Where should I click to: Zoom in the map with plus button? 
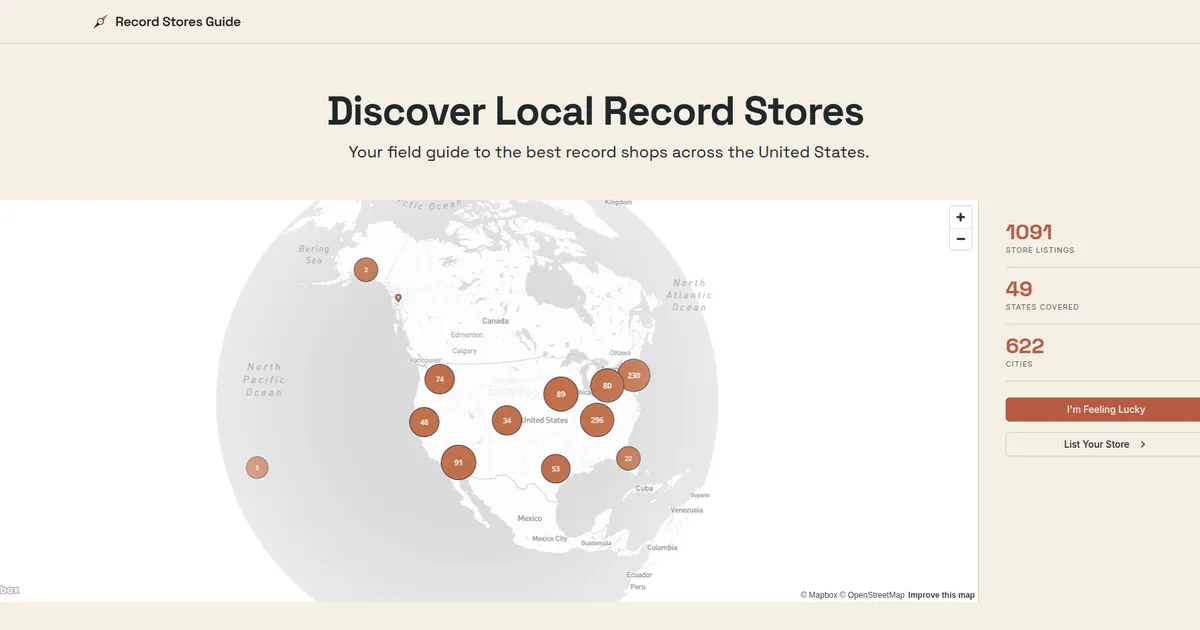point(960,217)
